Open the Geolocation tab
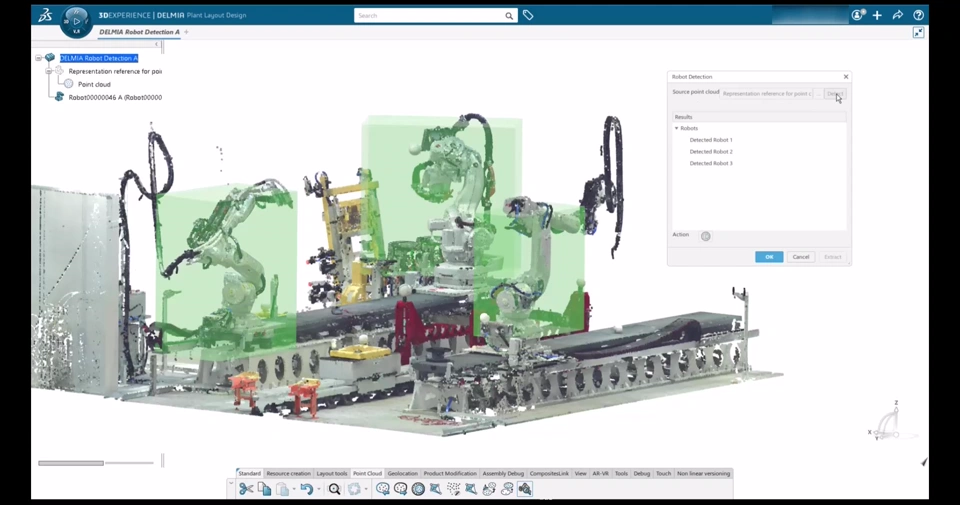The height and width of the screenshot is (505, 960). tap(403, 473)
